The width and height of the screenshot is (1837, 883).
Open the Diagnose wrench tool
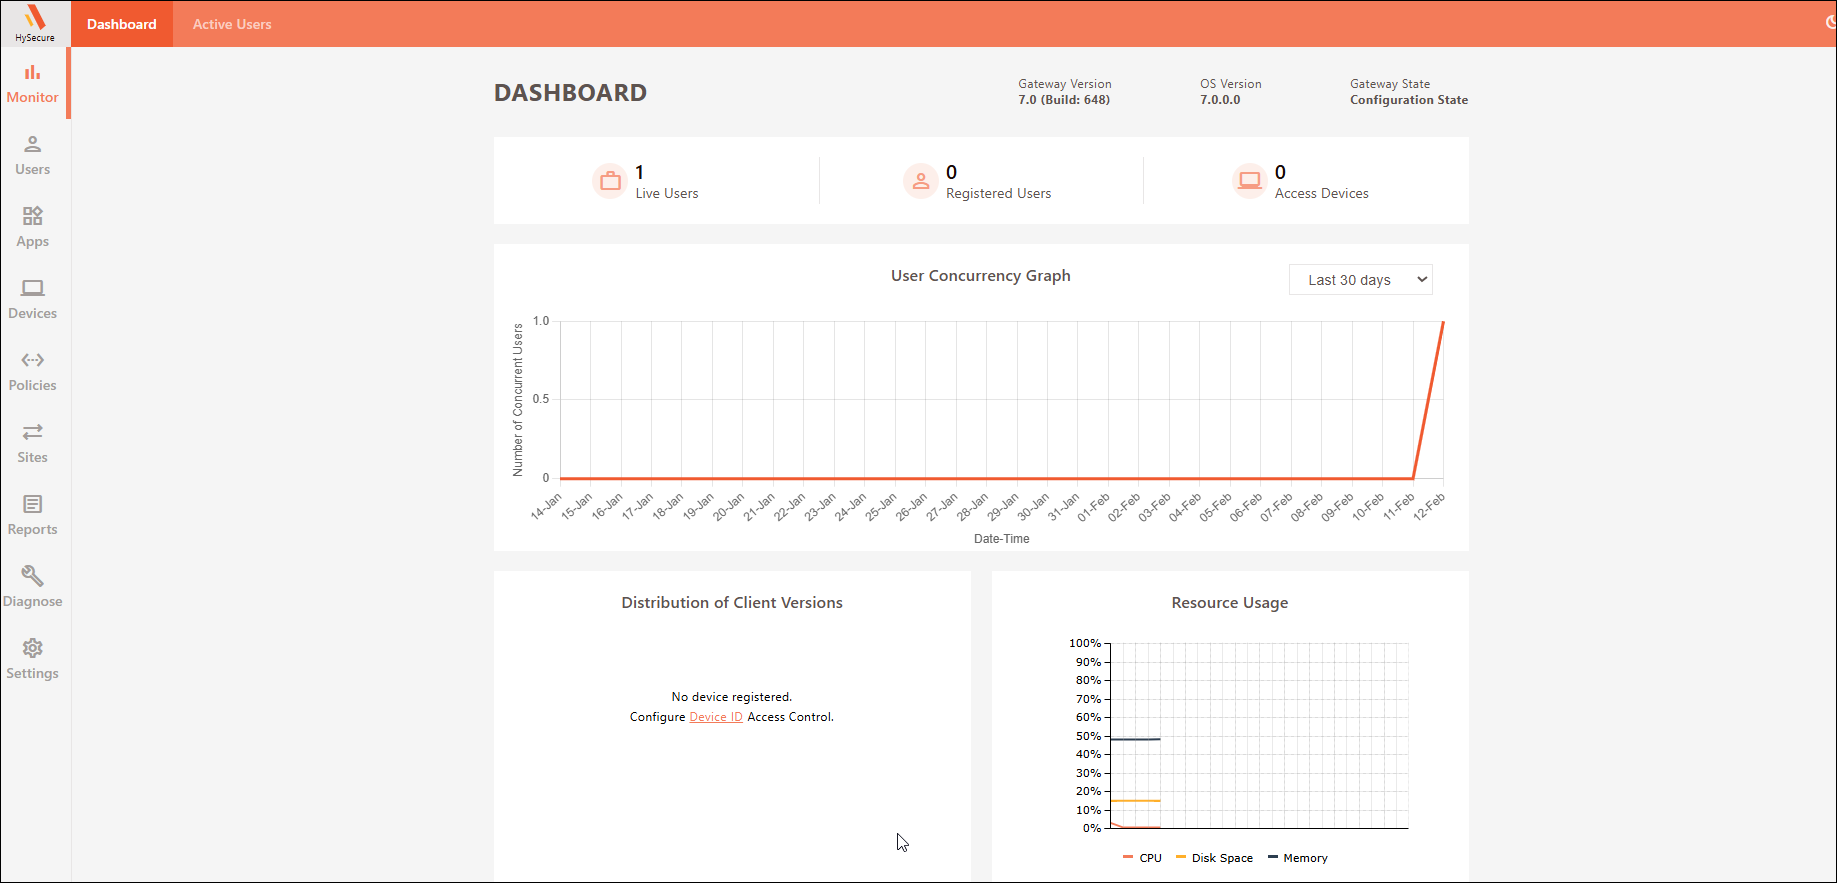(x=33, y=587)
